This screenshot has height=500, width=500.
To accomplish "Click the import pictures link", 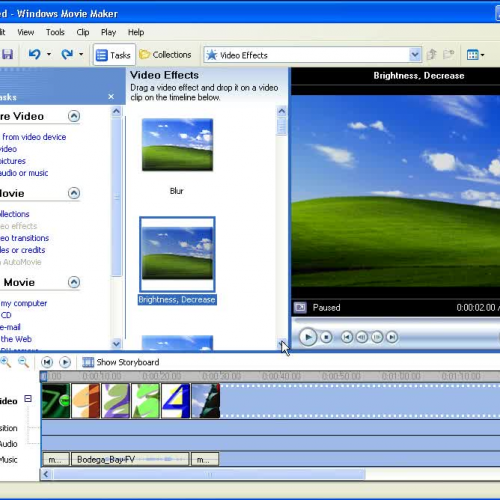I will click(13, 161).
